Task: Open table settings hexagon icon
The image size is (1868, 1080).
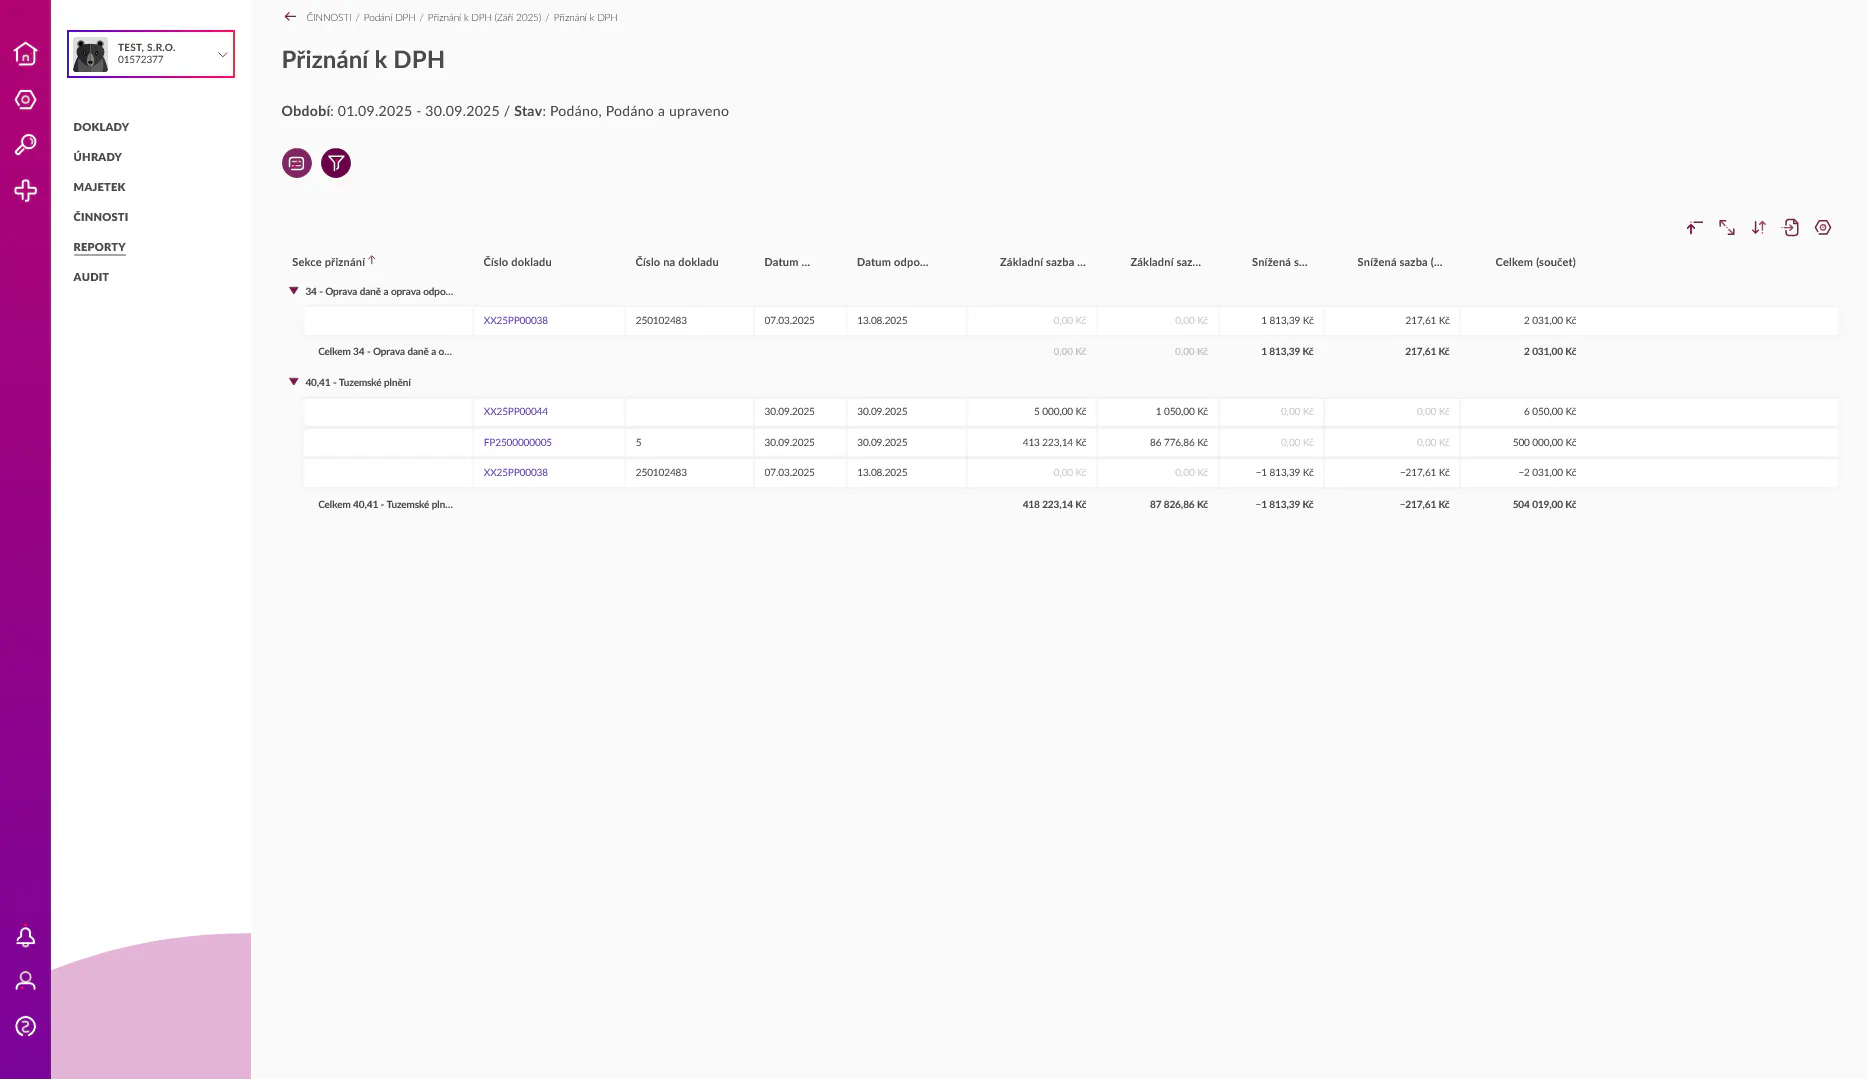Action: [1823, 228]
